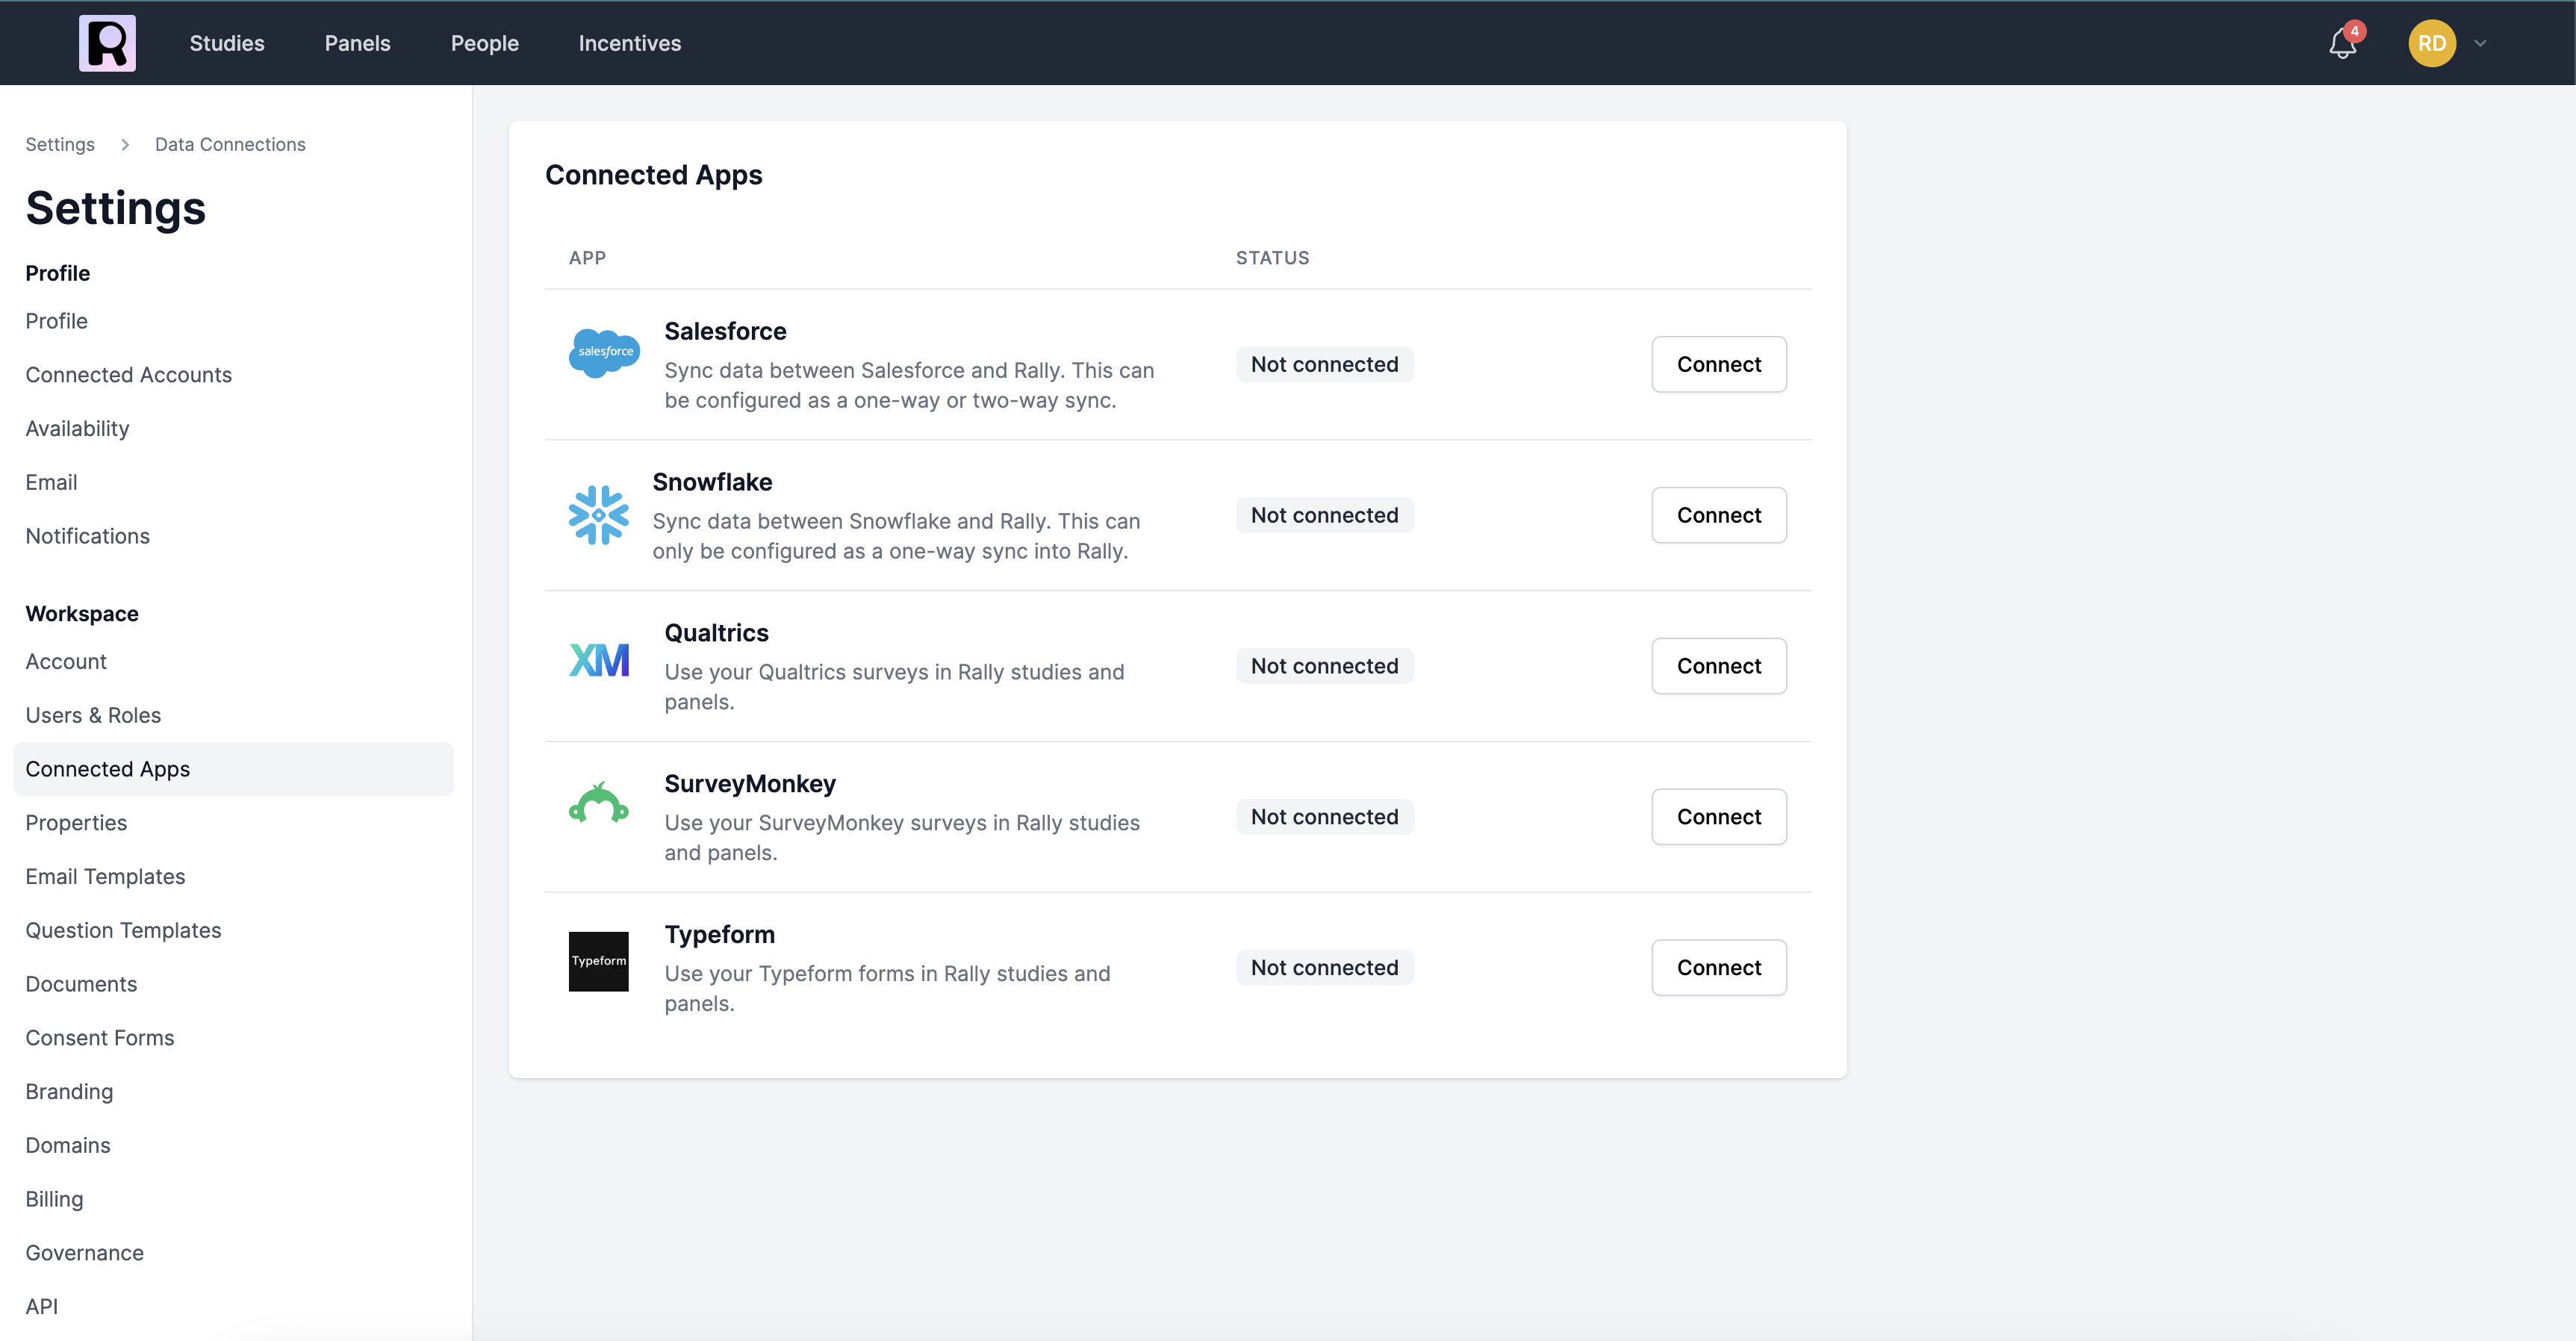2576x1341 pixels.
Task: Open the Incentives menu
Action: click(x=629, y=44)
